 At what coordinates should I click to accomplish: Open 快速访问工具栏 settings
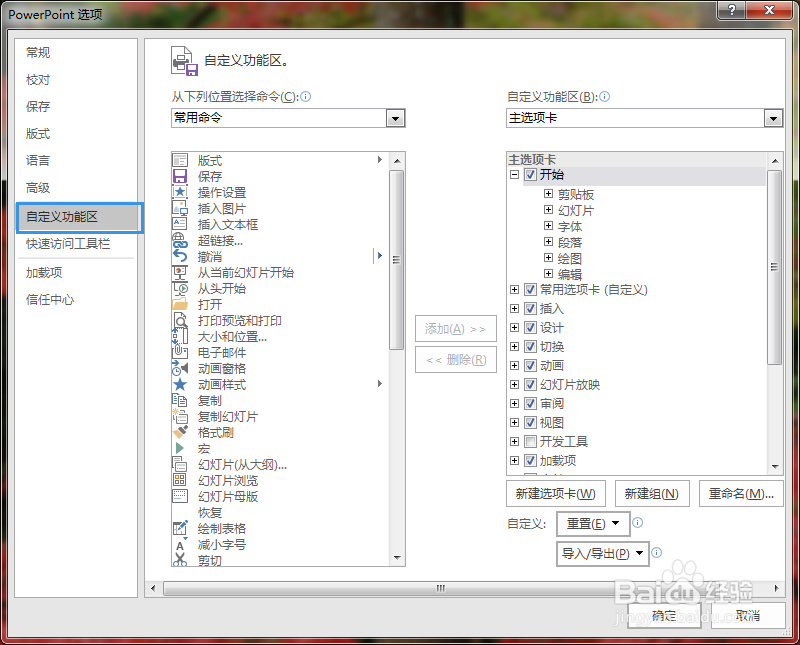point(68,244)
